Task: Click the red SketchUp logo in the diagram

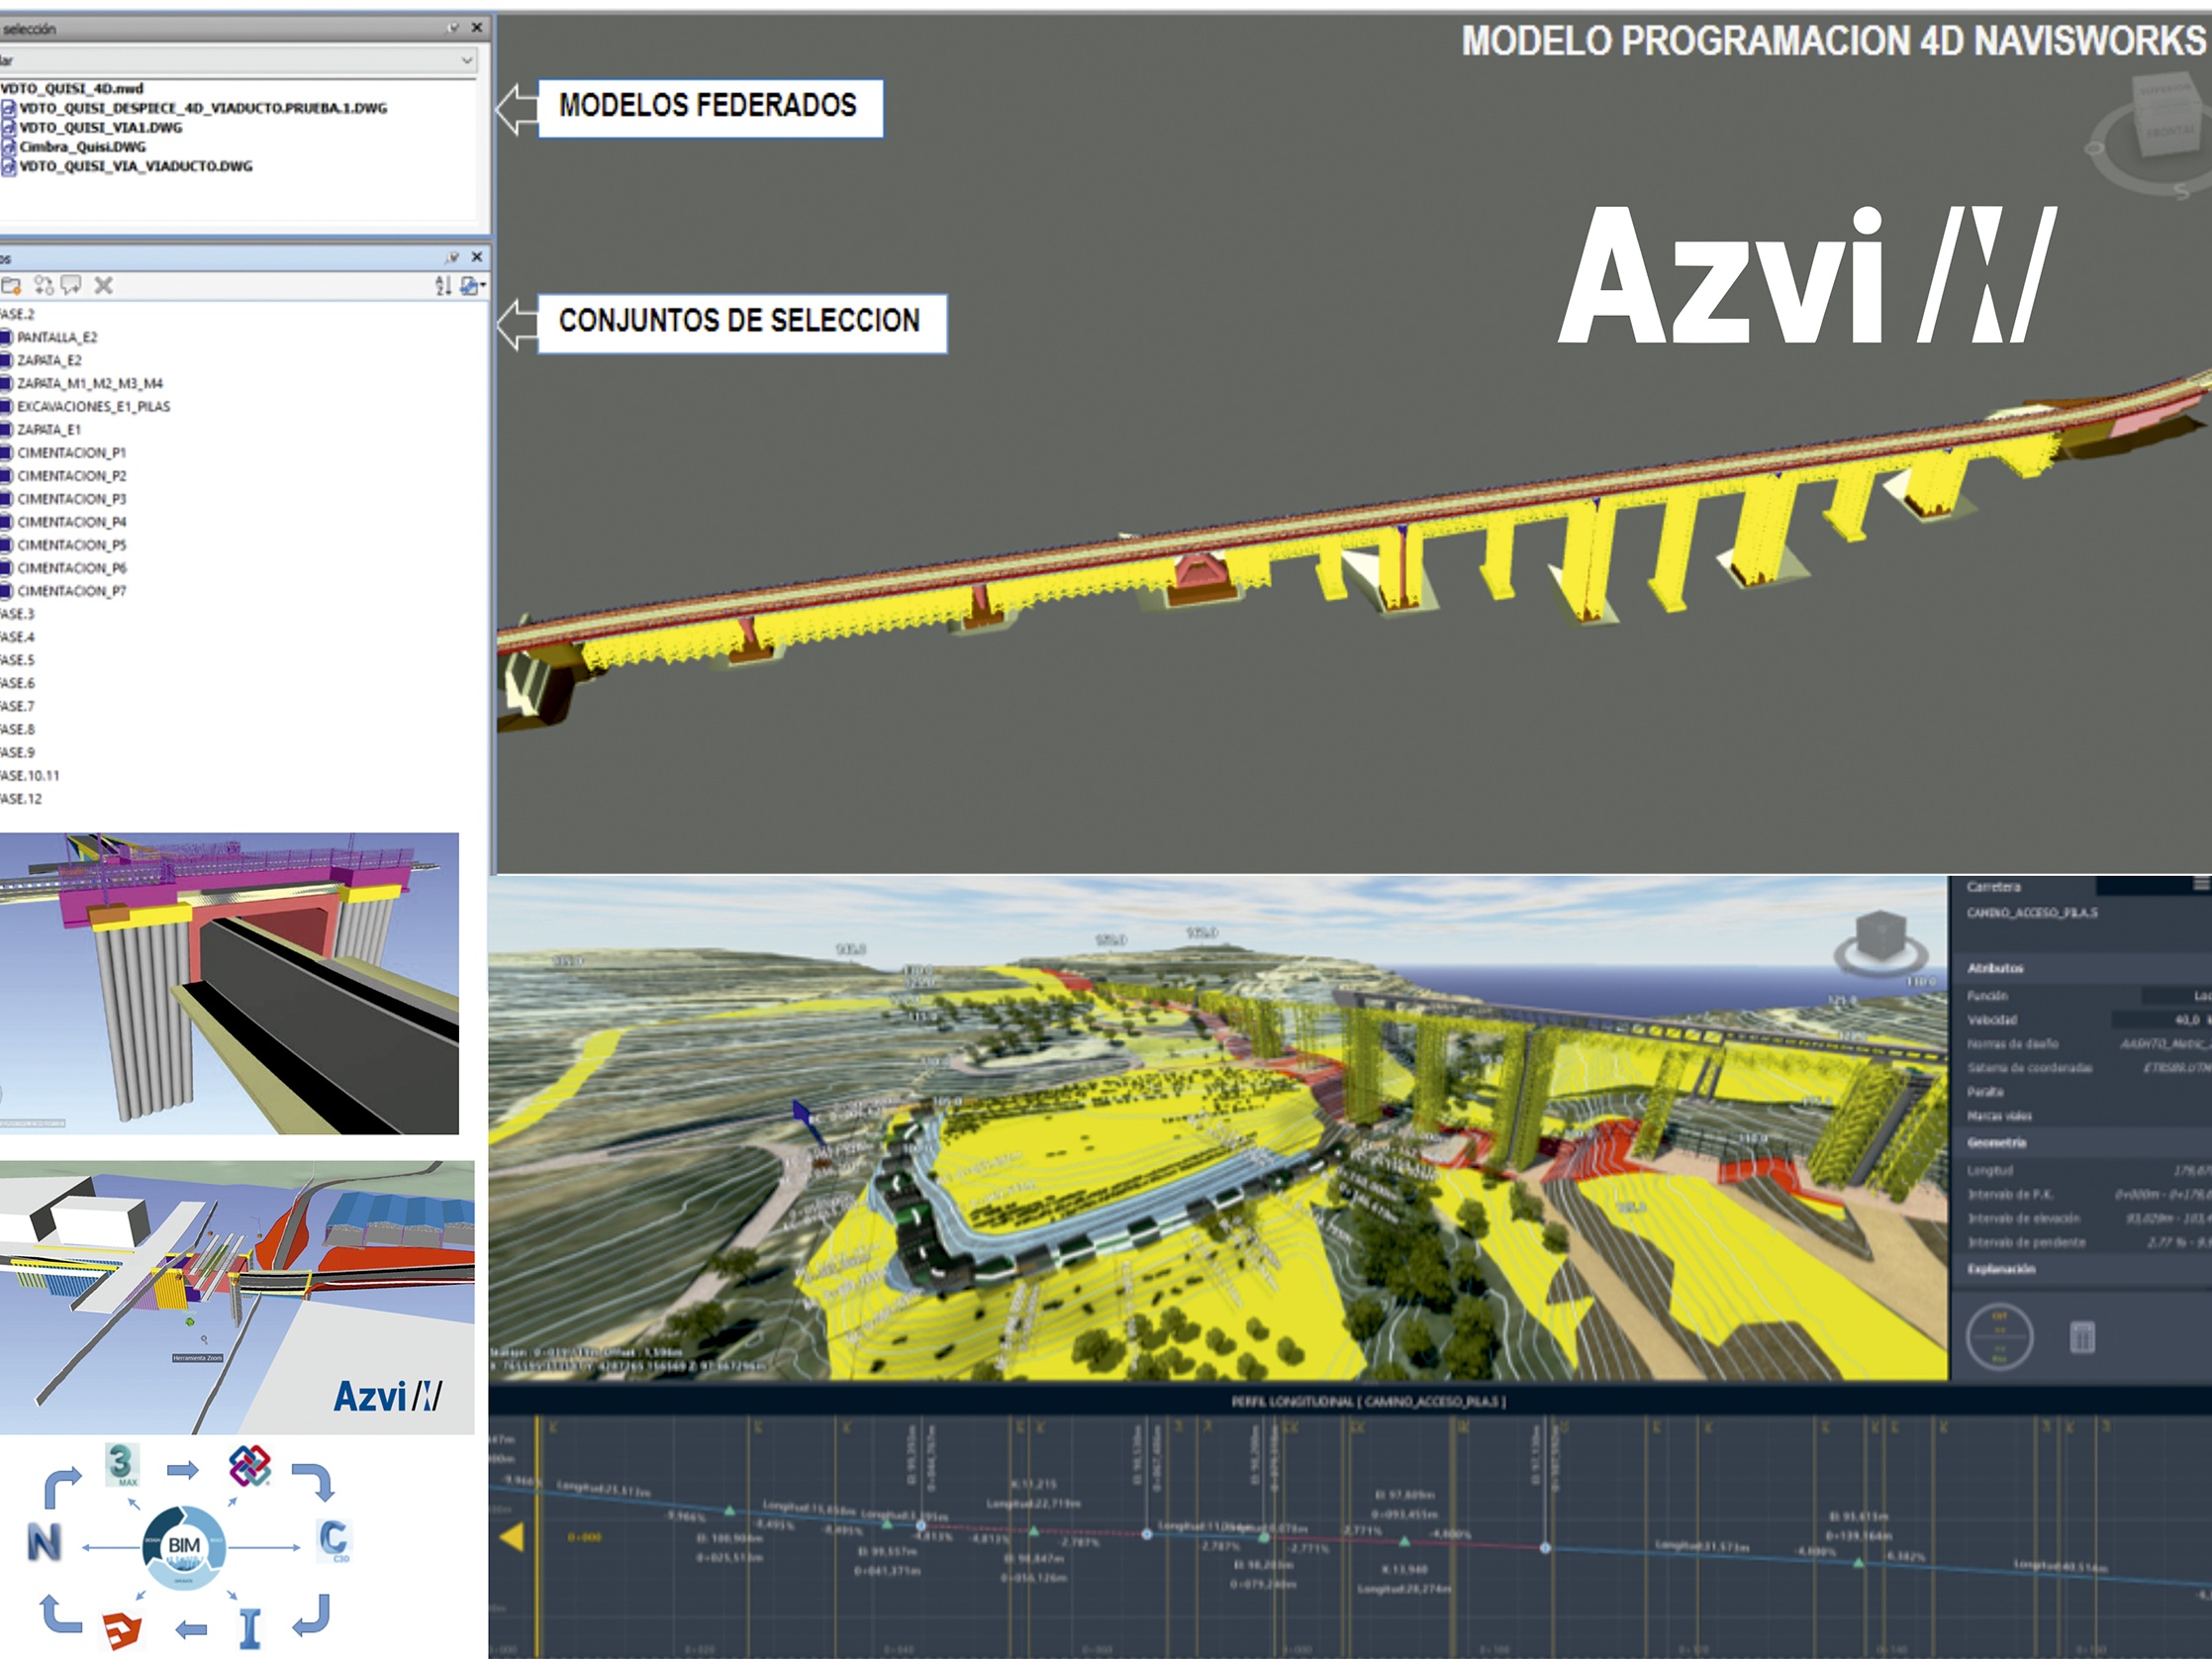Action: pos(122,1631)
